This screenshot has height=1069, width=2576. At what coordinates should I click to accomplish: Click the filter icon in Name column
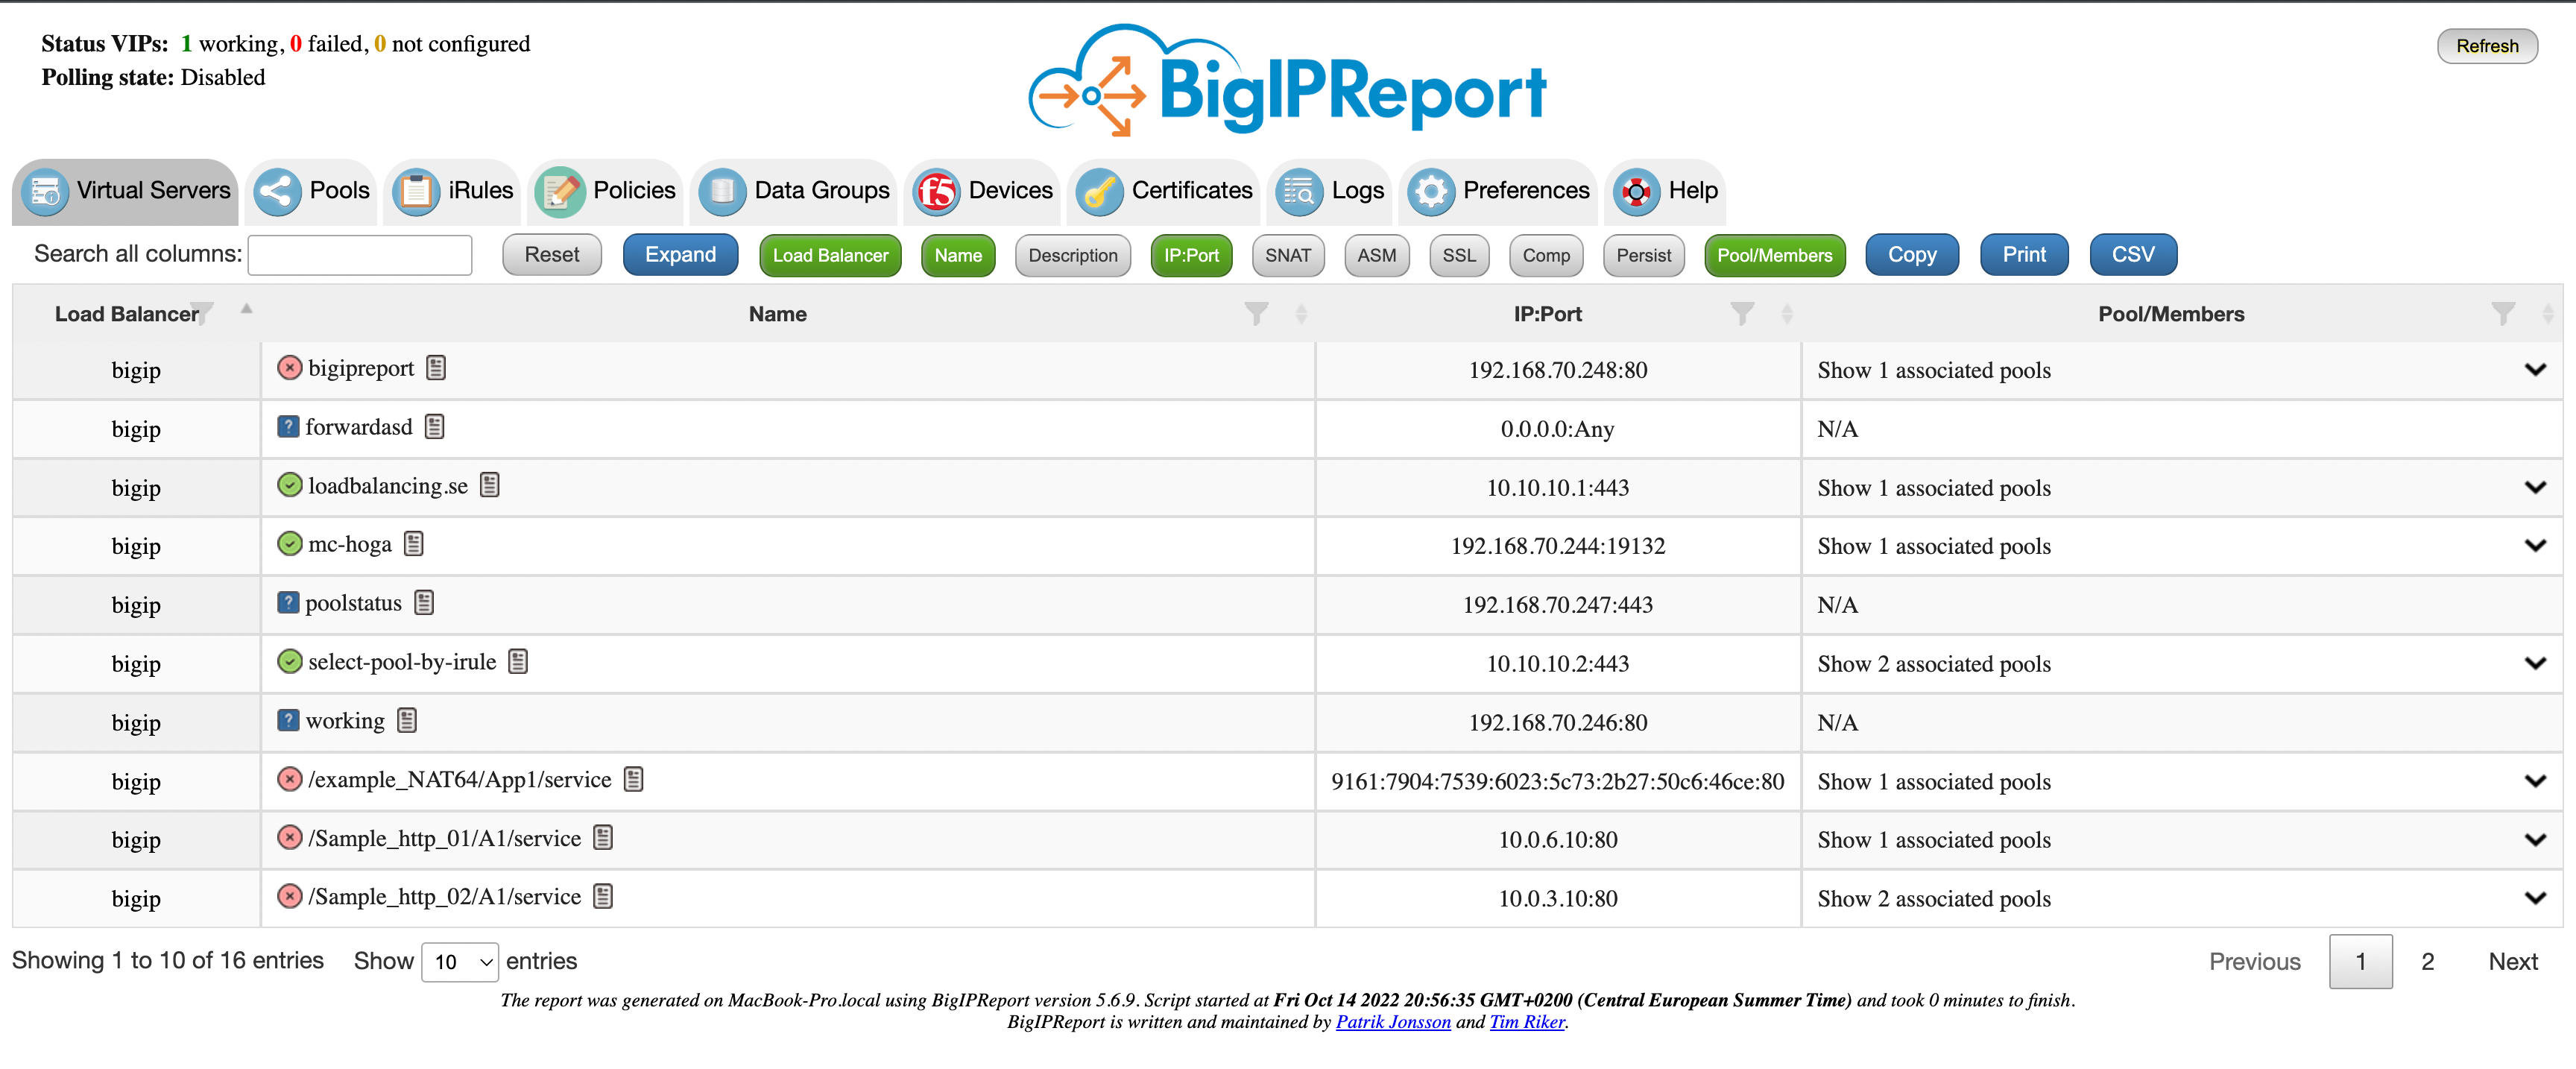click(x=1256, y=314)
